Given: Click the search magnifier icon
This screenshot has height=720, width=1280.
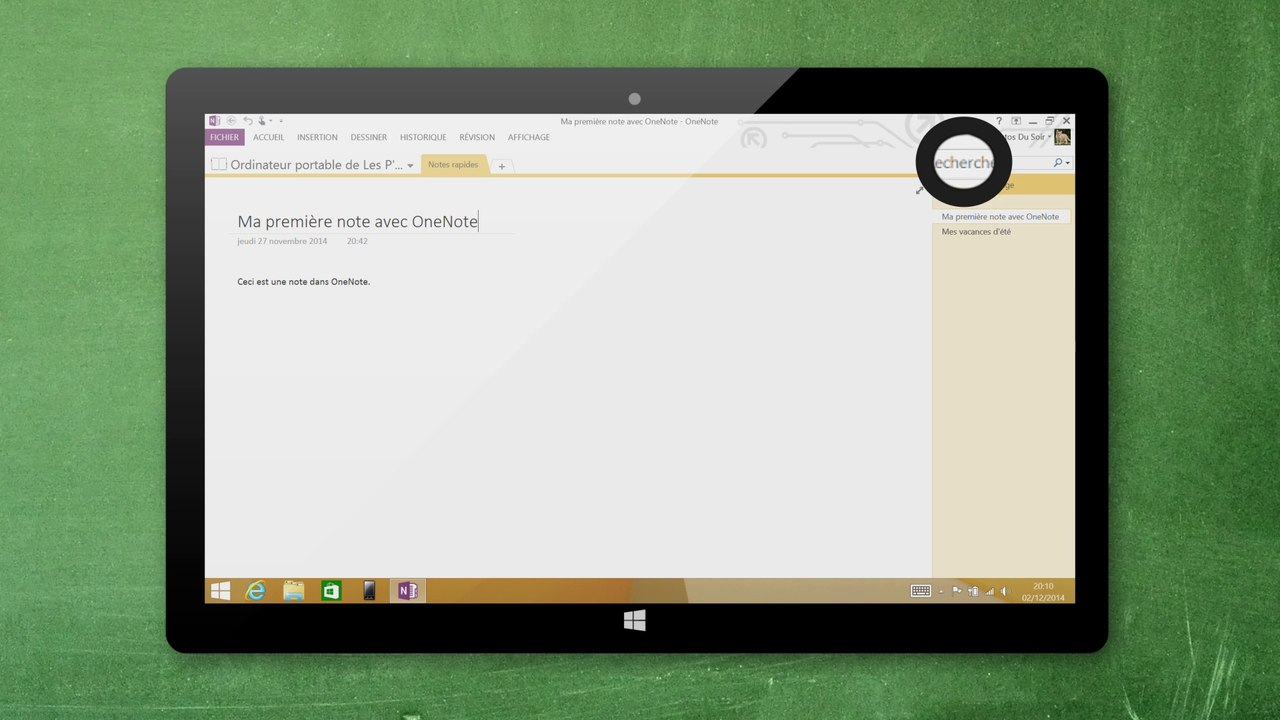Looking at the screenshot, I should coord(1058,162).
